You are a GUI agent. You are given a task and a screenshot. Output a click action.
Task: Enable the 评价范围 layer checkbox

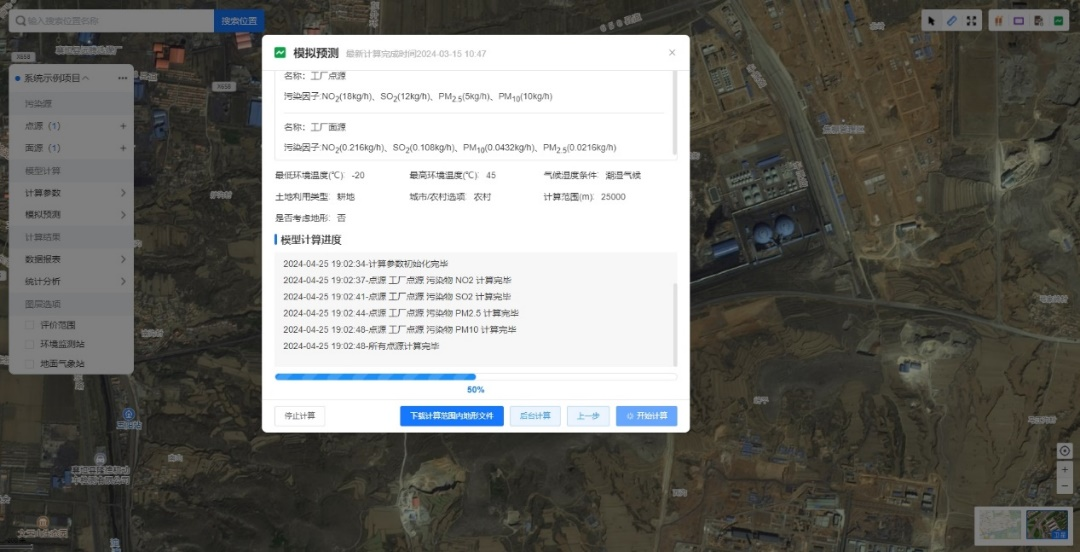point(30,325)
